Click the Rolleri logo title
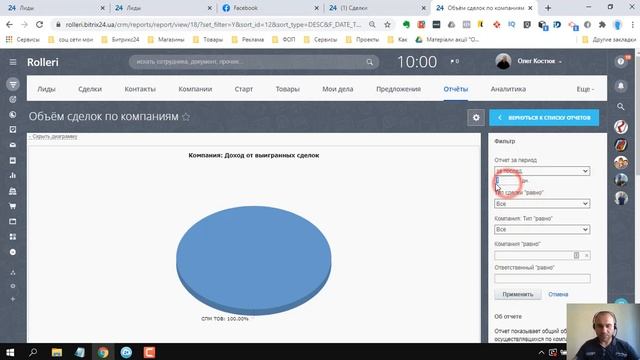This screenshot has width=640, height=360. pos(43,62)
